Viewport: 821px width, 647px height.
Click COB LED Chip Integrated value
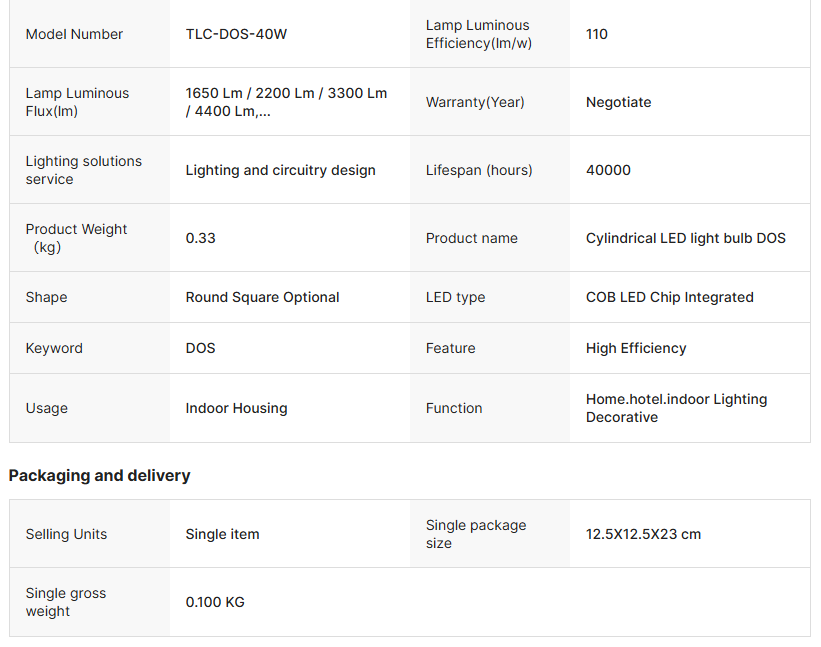(x=669, y=297)
